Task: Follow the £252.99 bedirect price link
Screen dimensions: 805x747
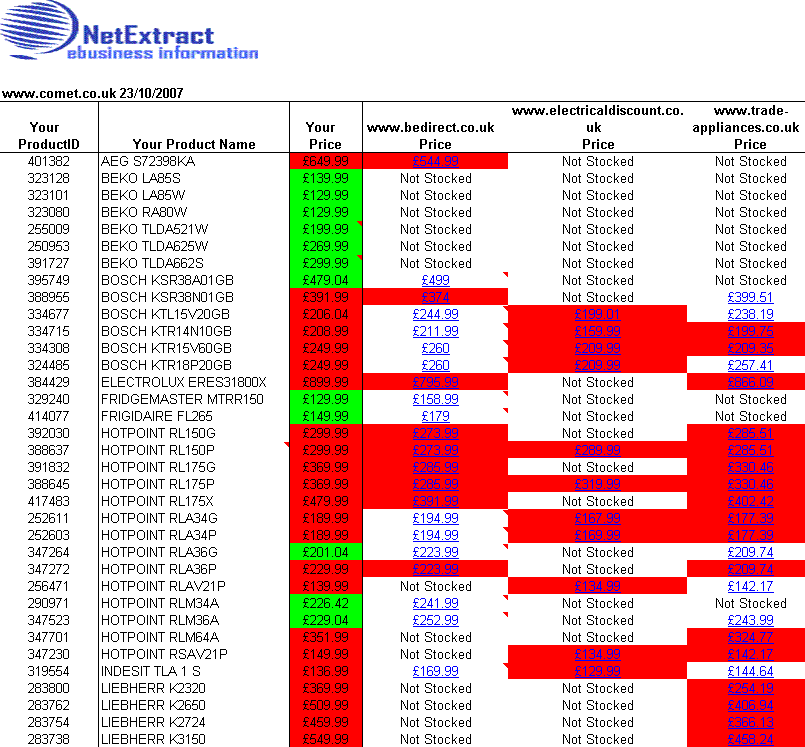Action: (435, 620)
